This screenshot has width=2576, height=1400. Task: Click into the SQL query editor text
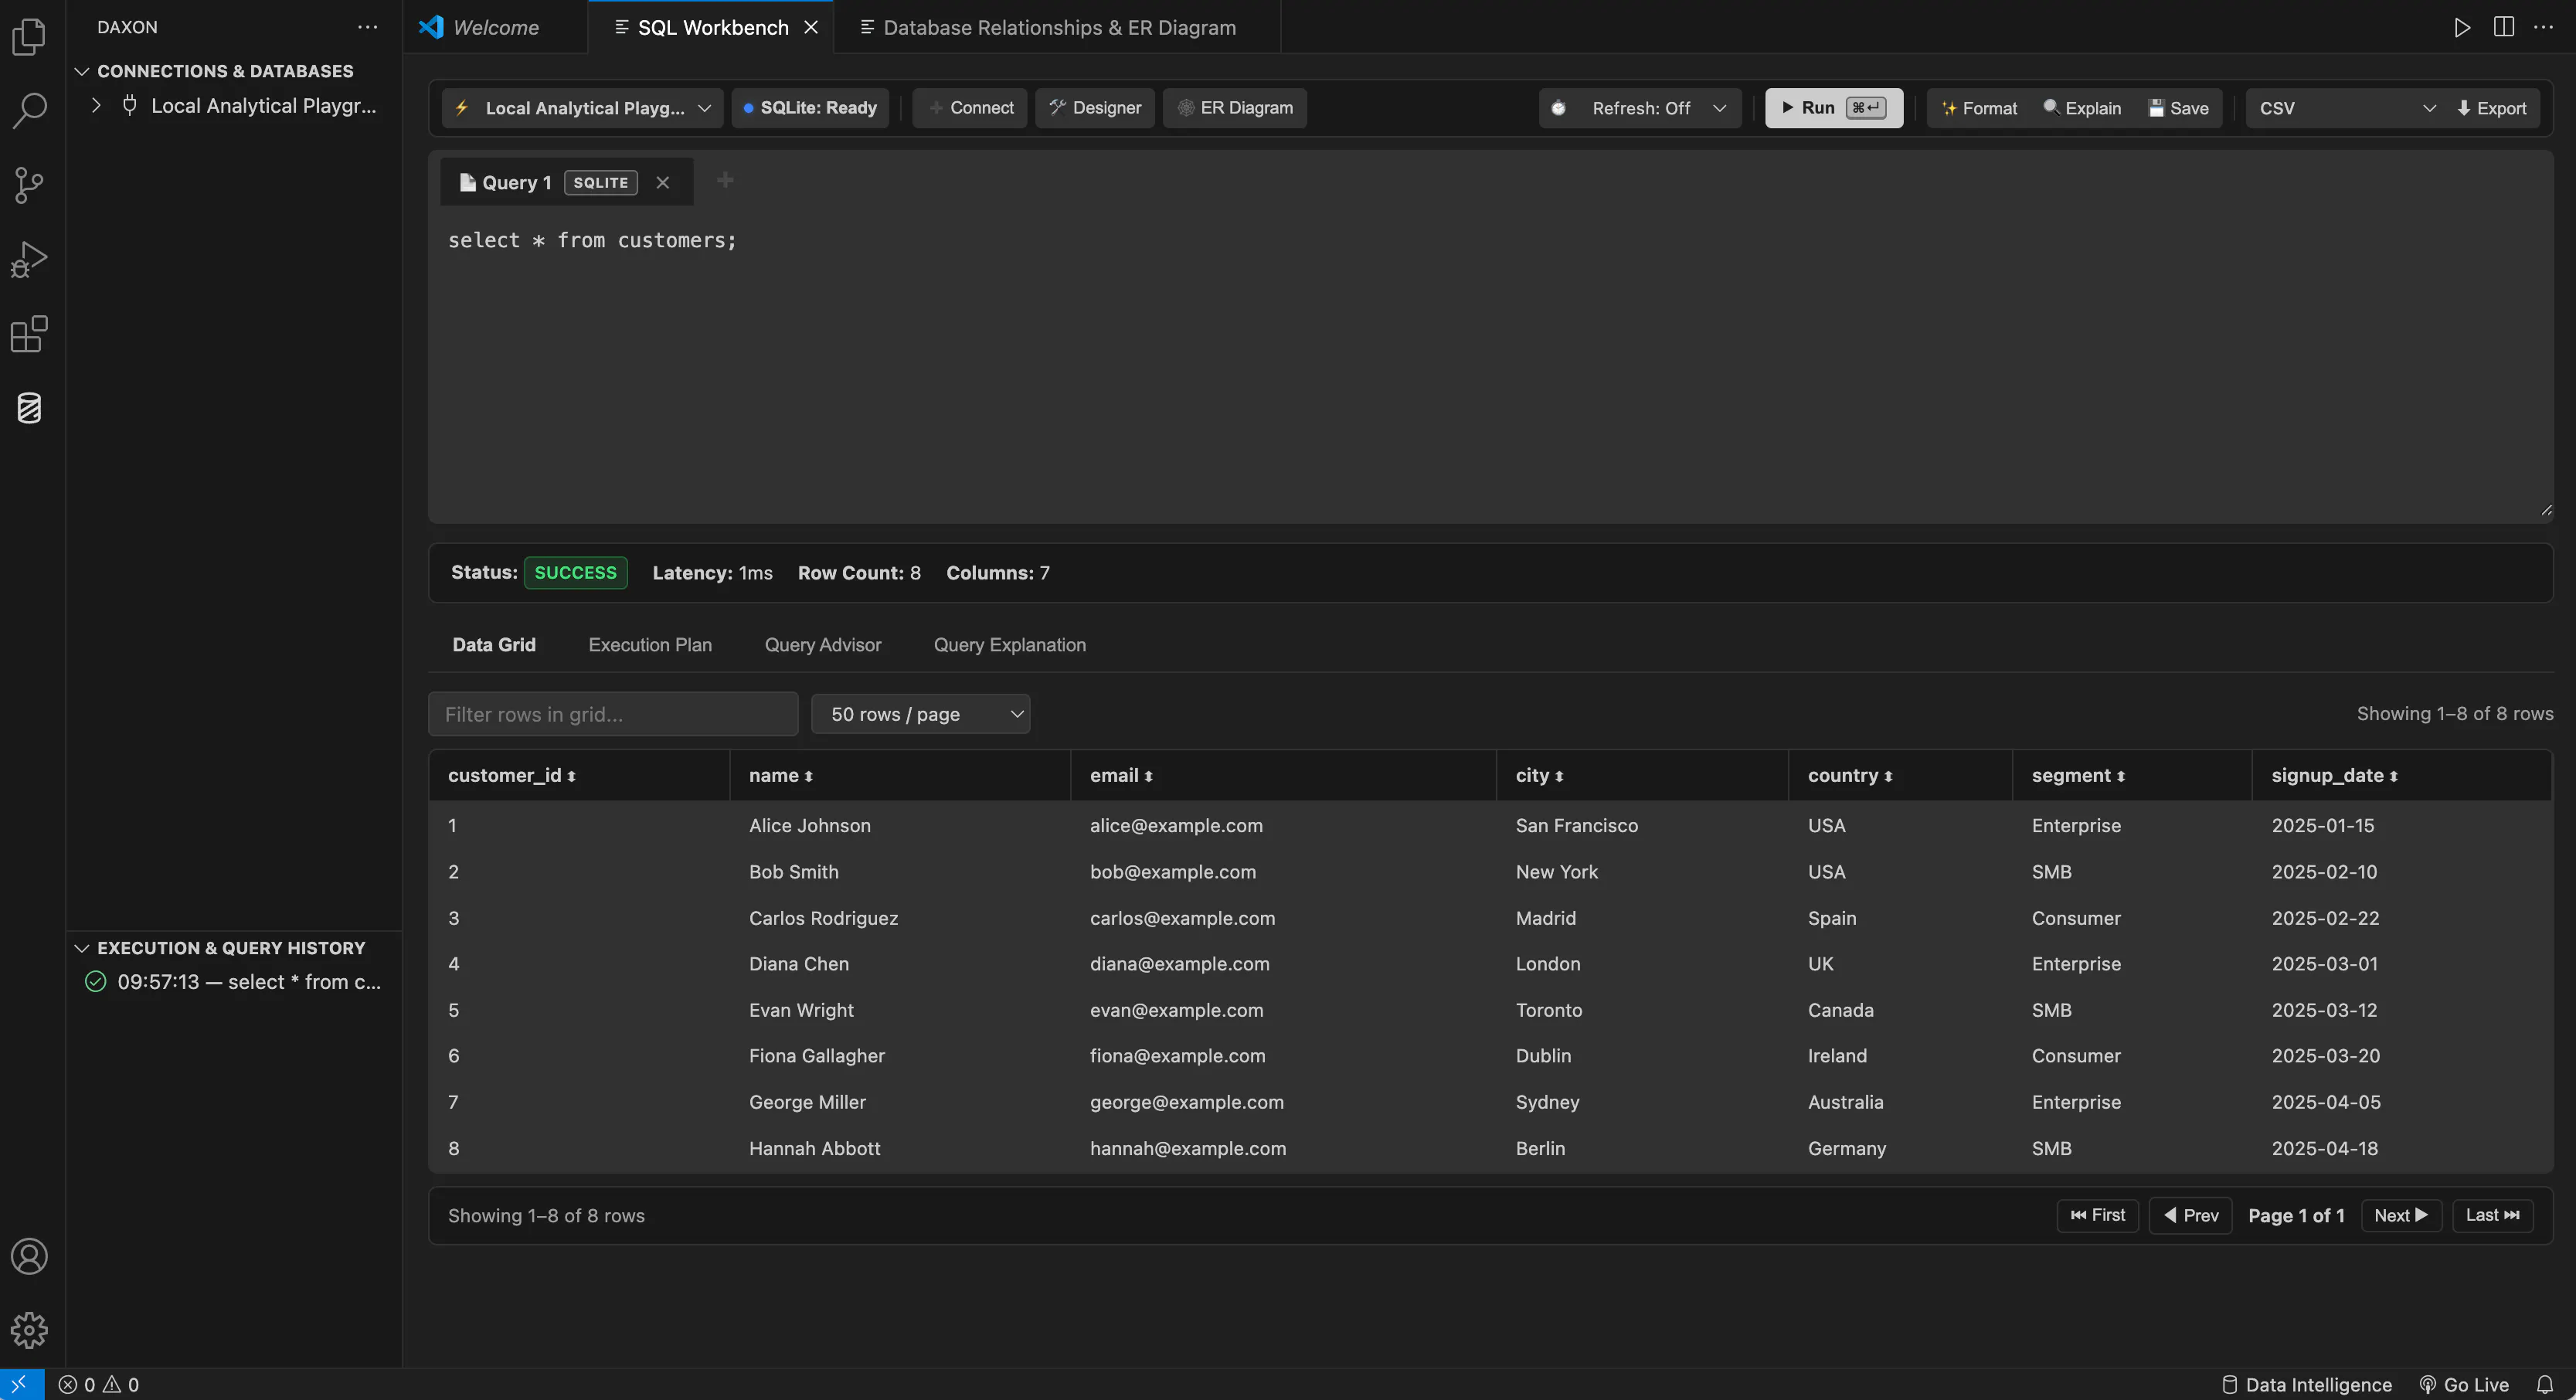(592, 240)
